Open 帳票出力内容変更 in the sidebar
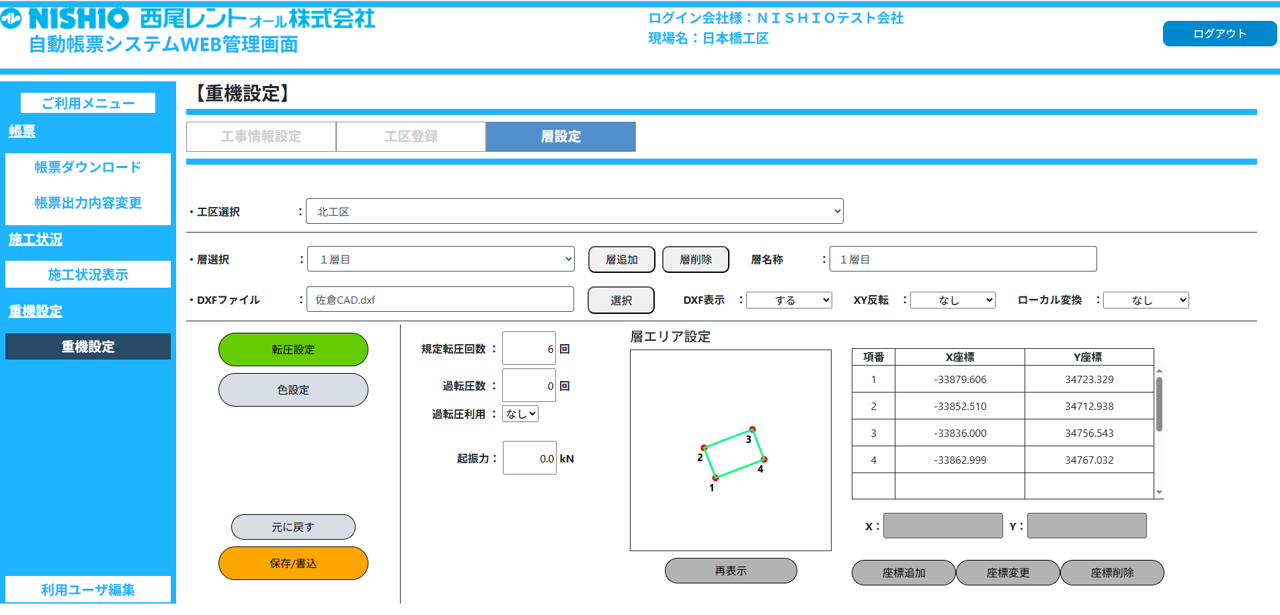This screenshot has width=1280, height=615. 88,203
